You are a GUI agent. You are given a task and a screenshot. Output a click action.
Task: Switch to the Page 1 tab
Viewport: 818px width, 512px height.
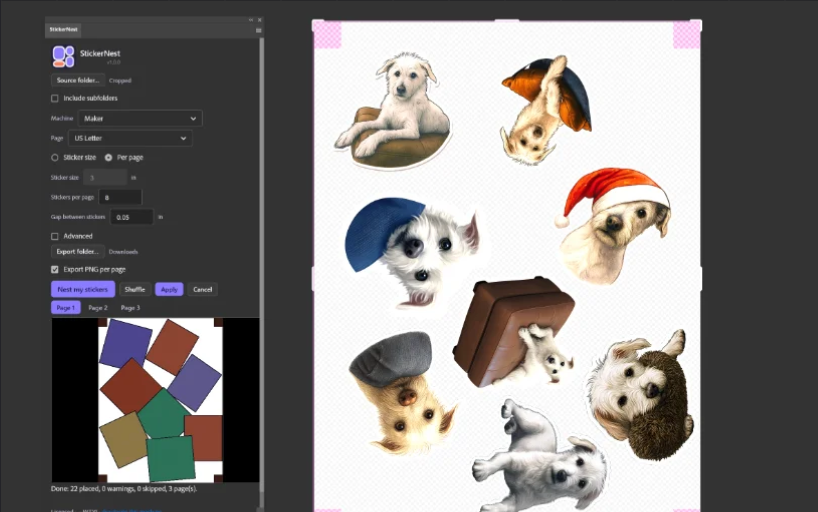pyautogui.click(x=66, y=307)
